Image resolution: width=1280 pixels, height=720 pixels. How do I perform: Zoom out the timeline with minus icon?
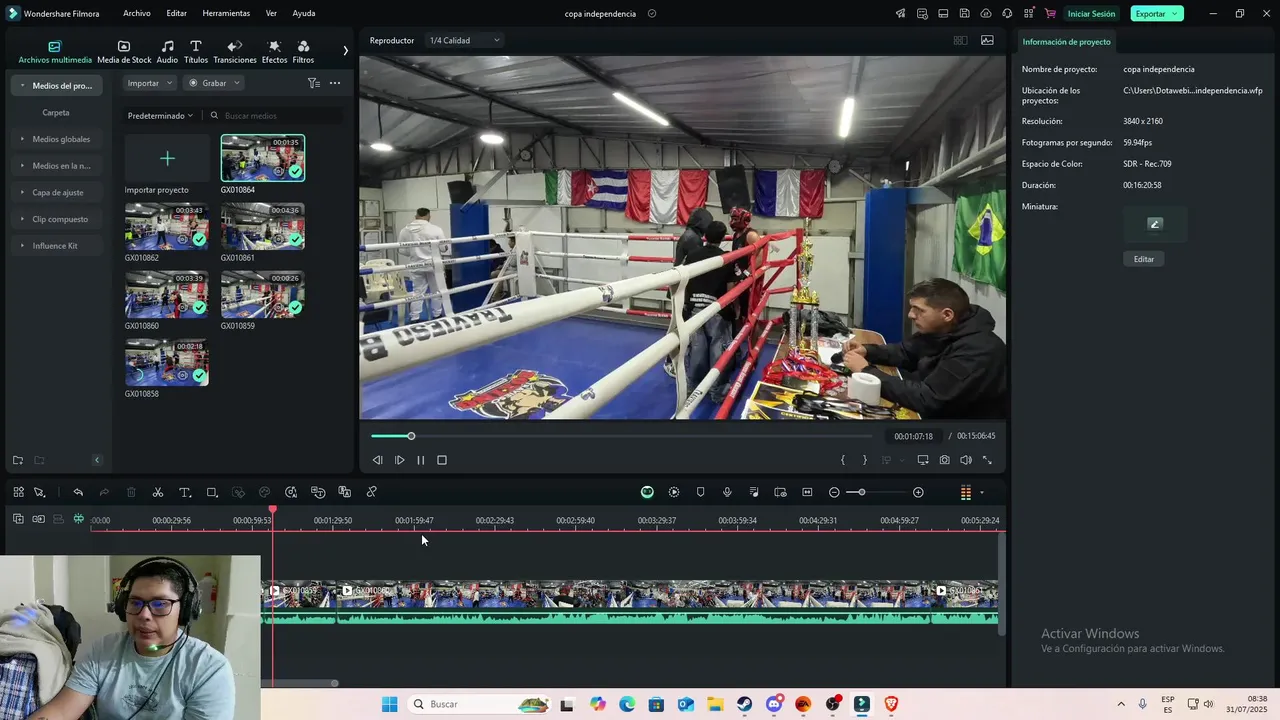834,492
